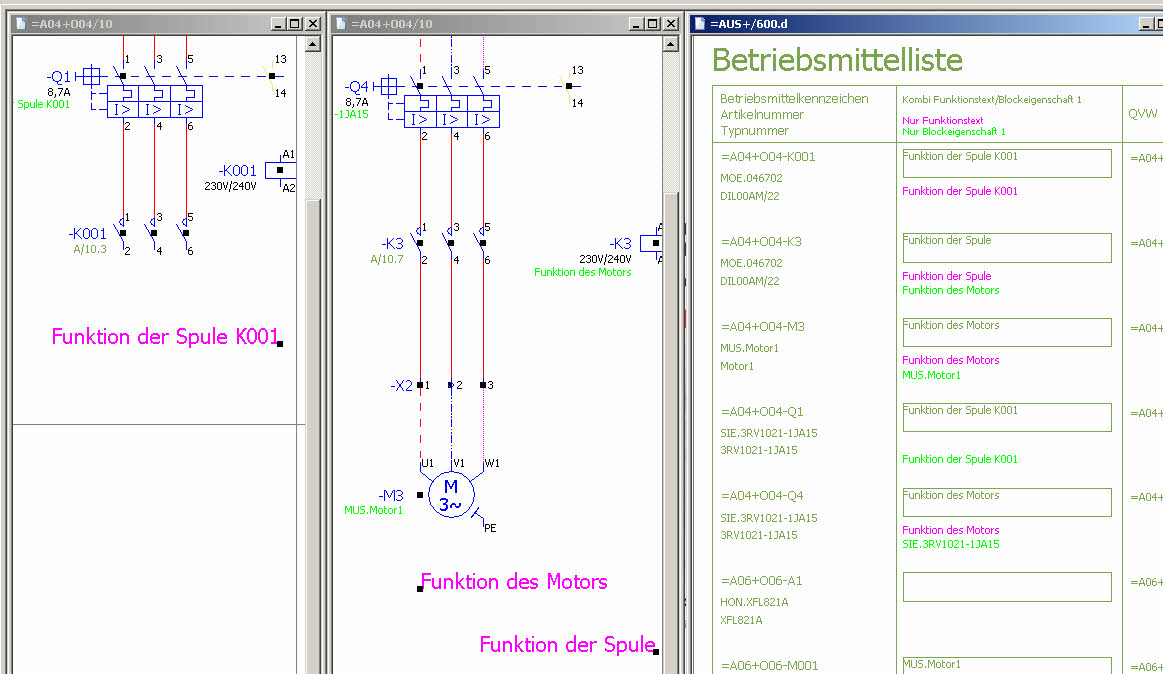Click the Funktion des Motors box in the =A04+O04-Q4 row
Image resolution: width=1163 pixels, height=674 pixels.
1006,502
